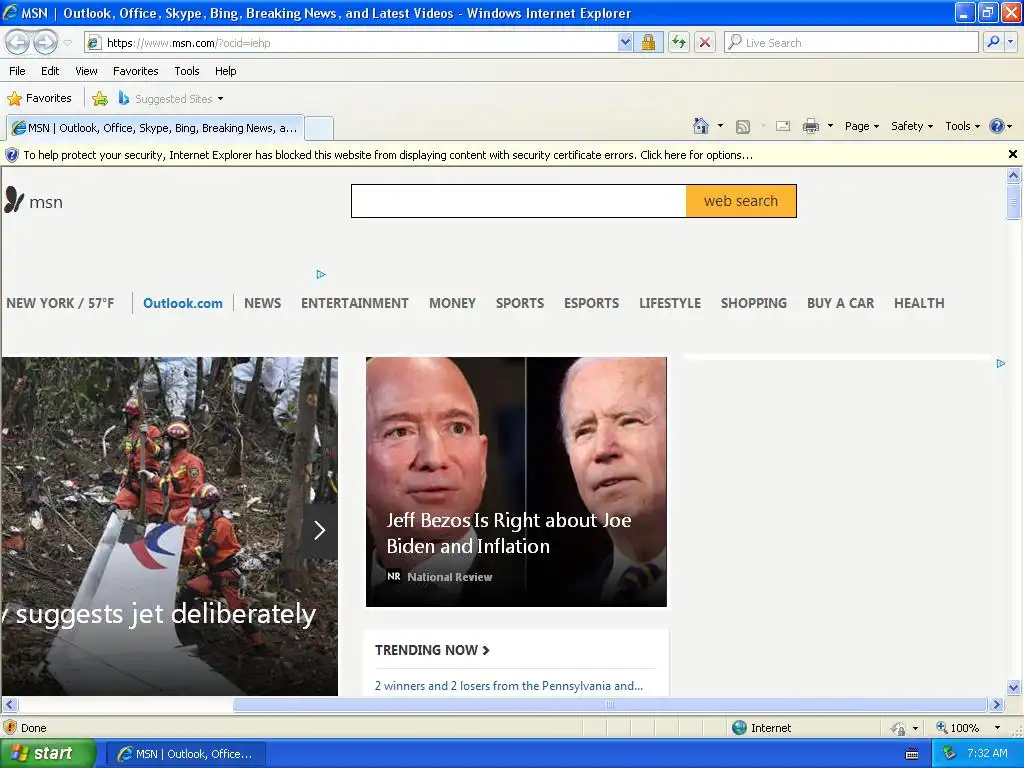Screen dimensions: 1024x768
Task: Click the Home icon in command bar
Action: (701, 126)
